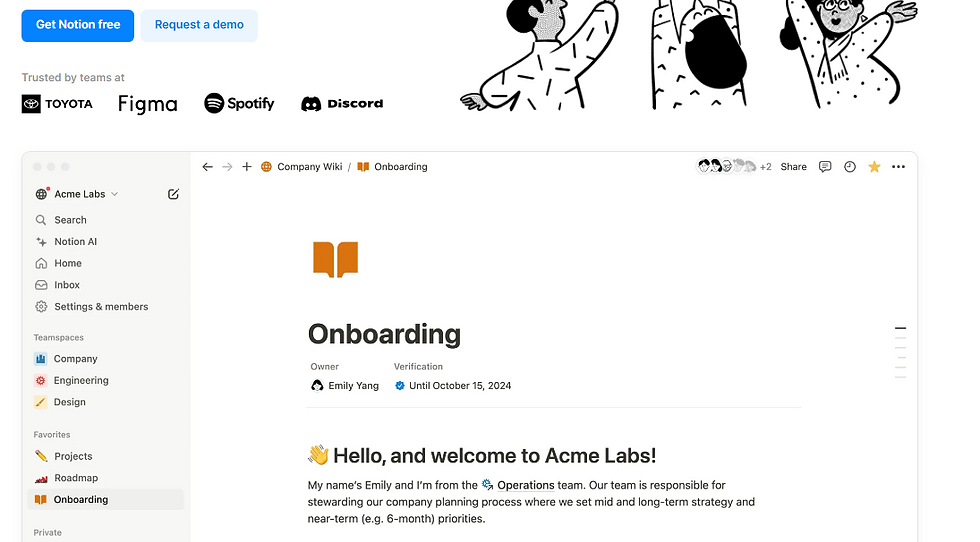Open the Inbox
The height and width of the screenshot is (542, 980).
tap(67, 285)
